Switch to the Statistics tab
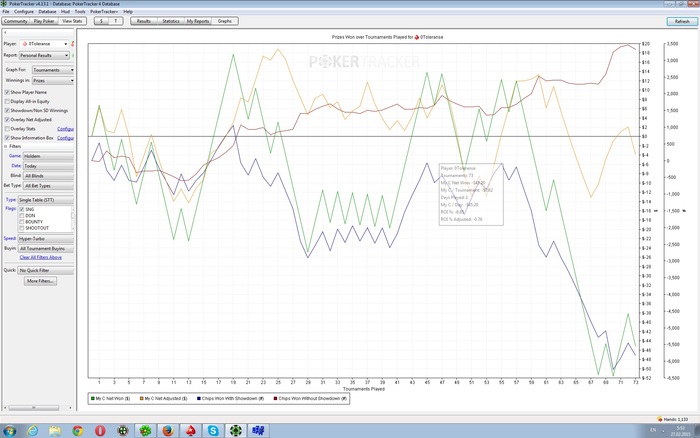This screenshot has width=700, height=438. click(171, 20)
